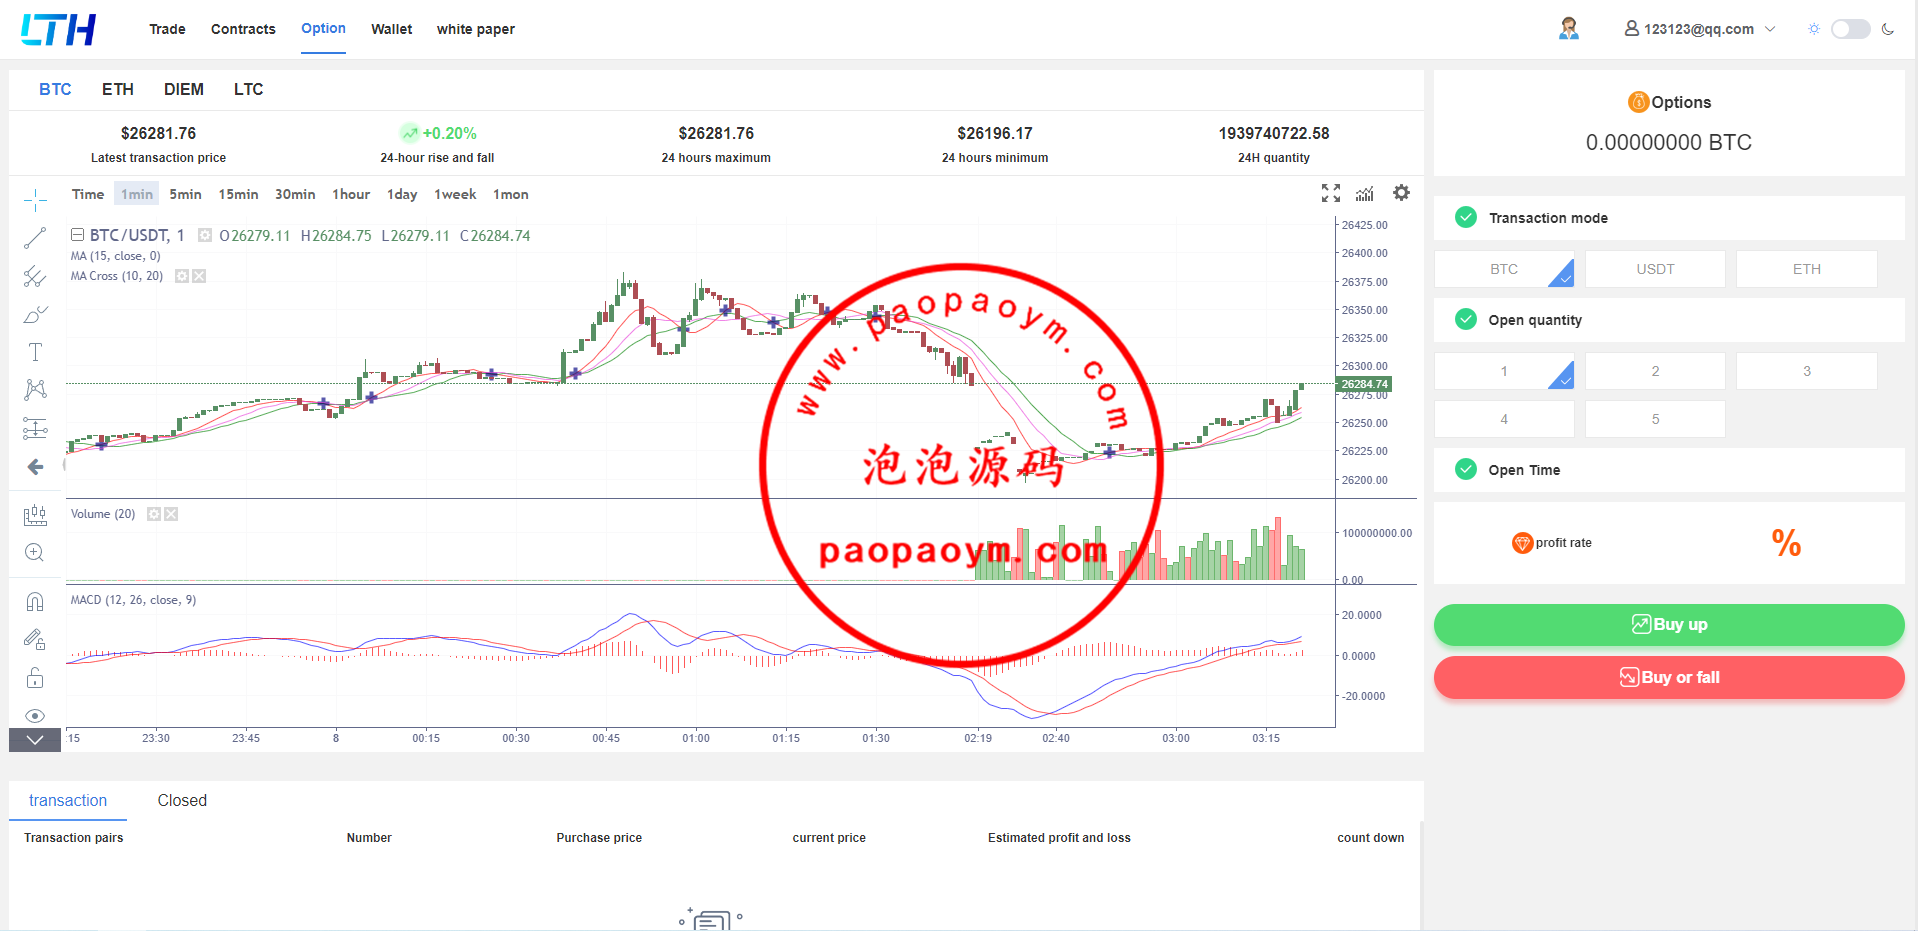Select the 1week chart interval
Screen dimensions: 1918x931
[x=455, y=194]
